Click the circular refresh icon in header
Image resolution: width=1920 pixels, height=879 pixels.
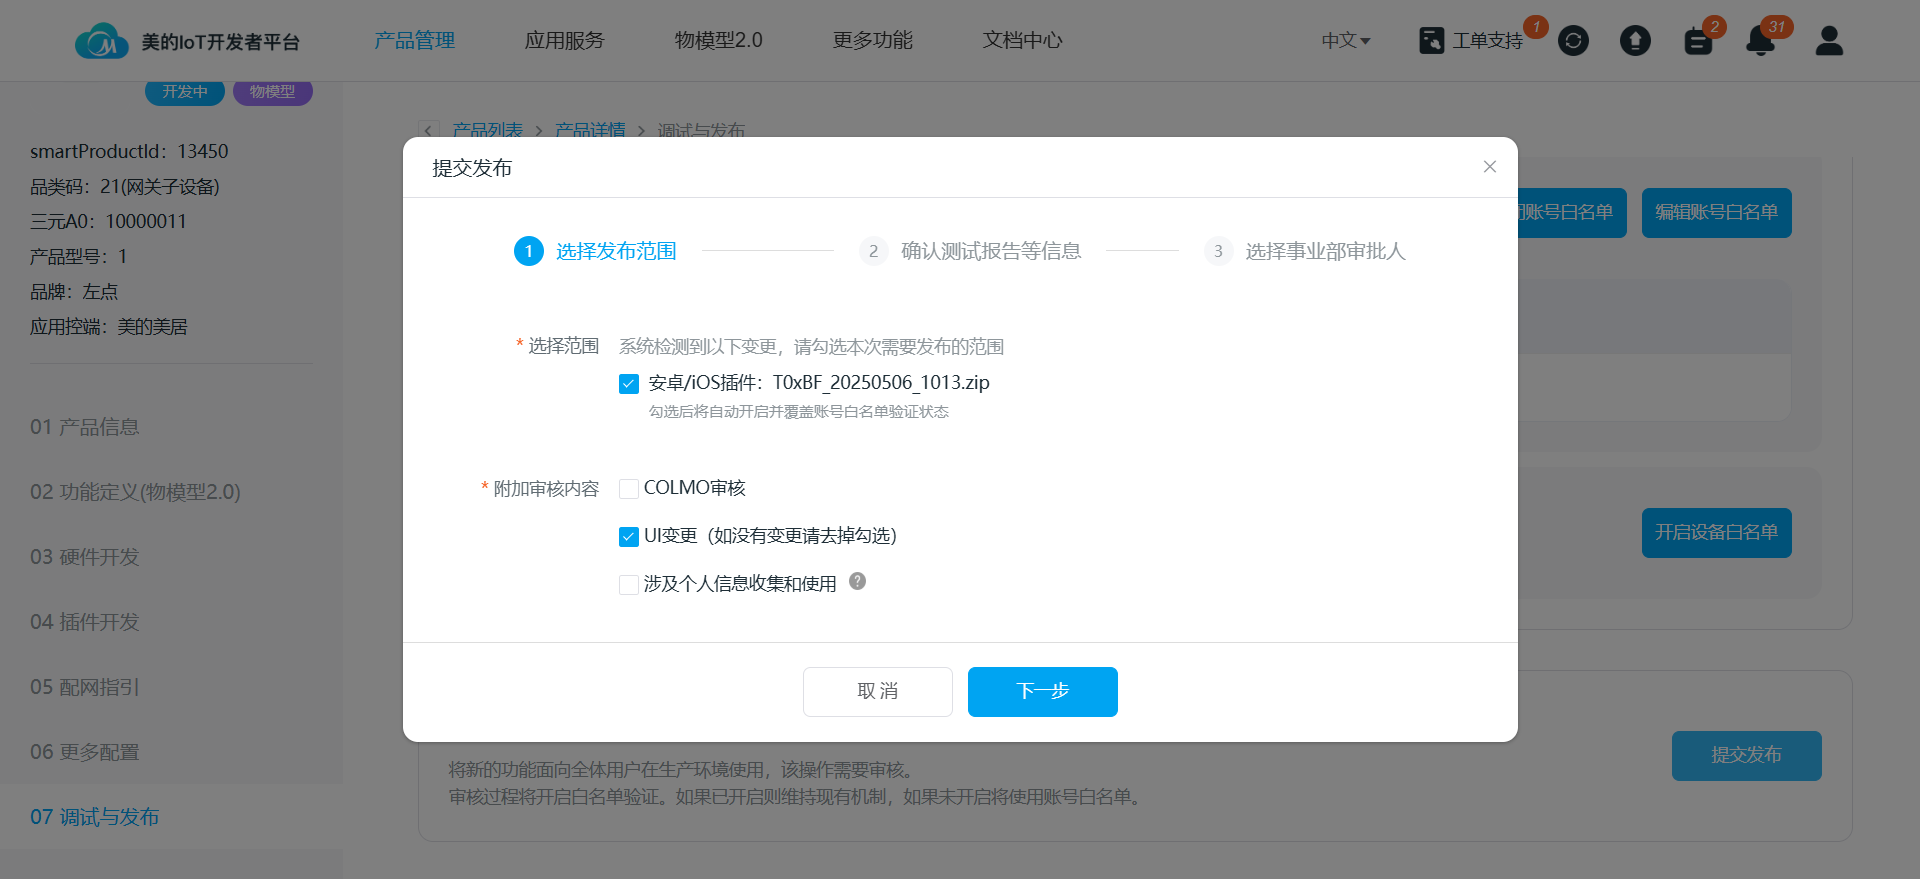click(1573, 41)
